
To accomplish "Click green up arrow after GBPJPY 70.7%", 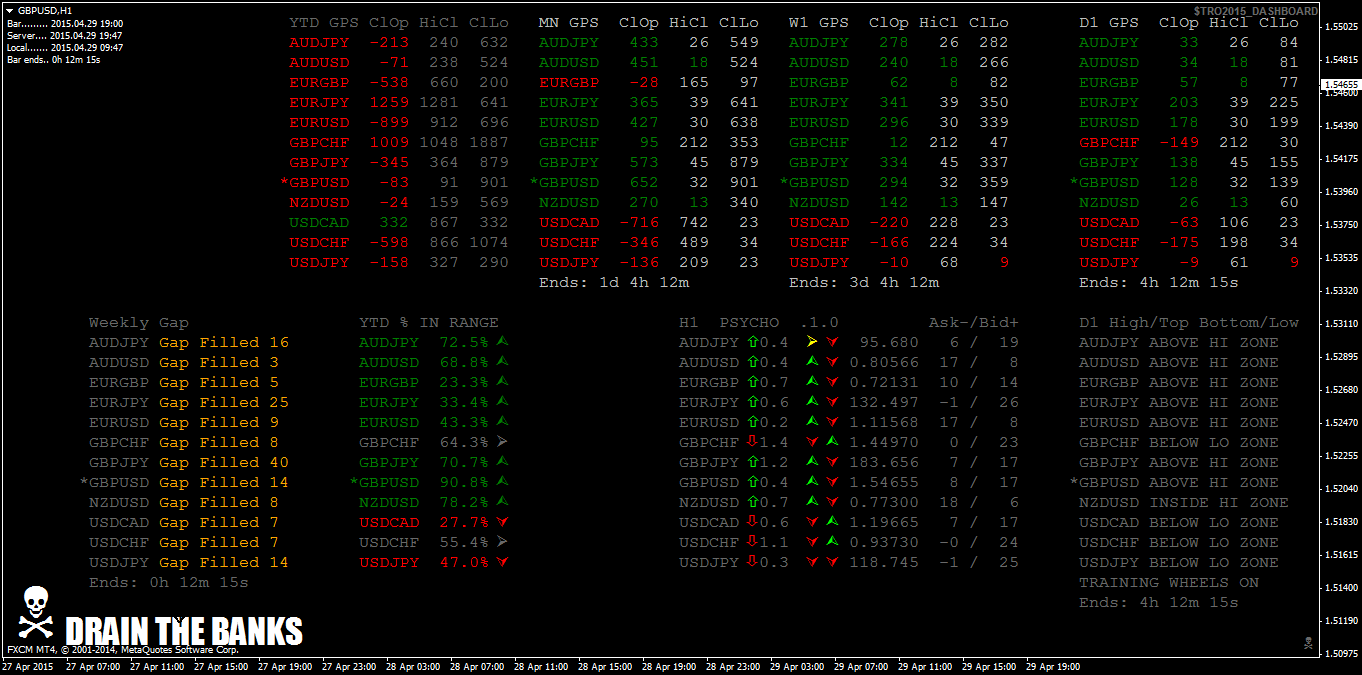I will (502, 462).
